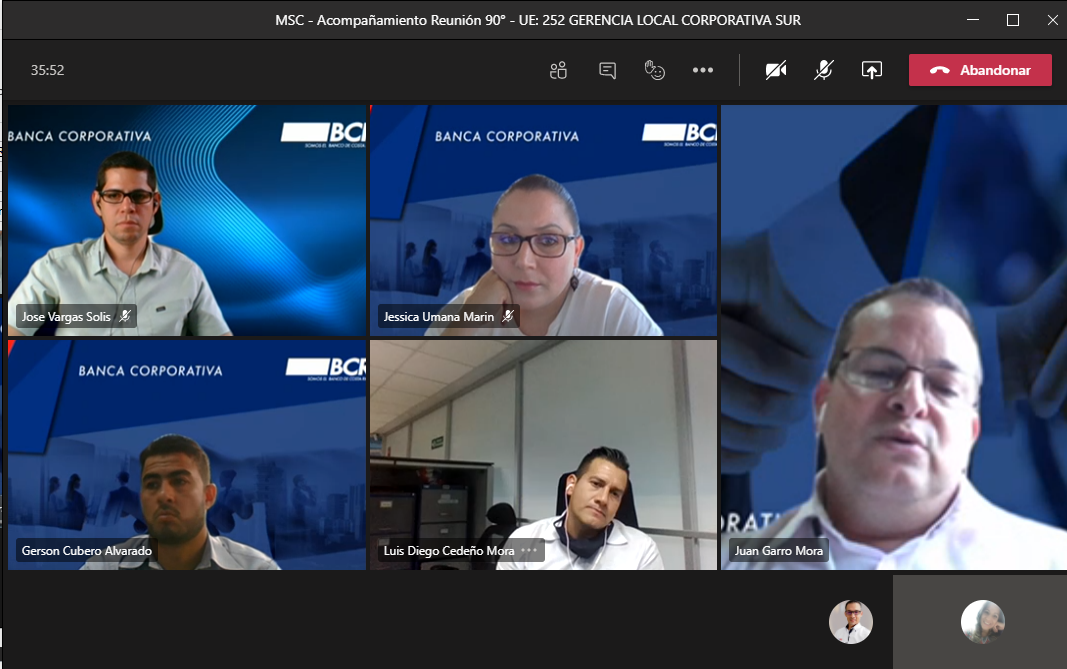1067x669 pixels.
Task: Close the meeting window
Action: (x=1052, y=20)
